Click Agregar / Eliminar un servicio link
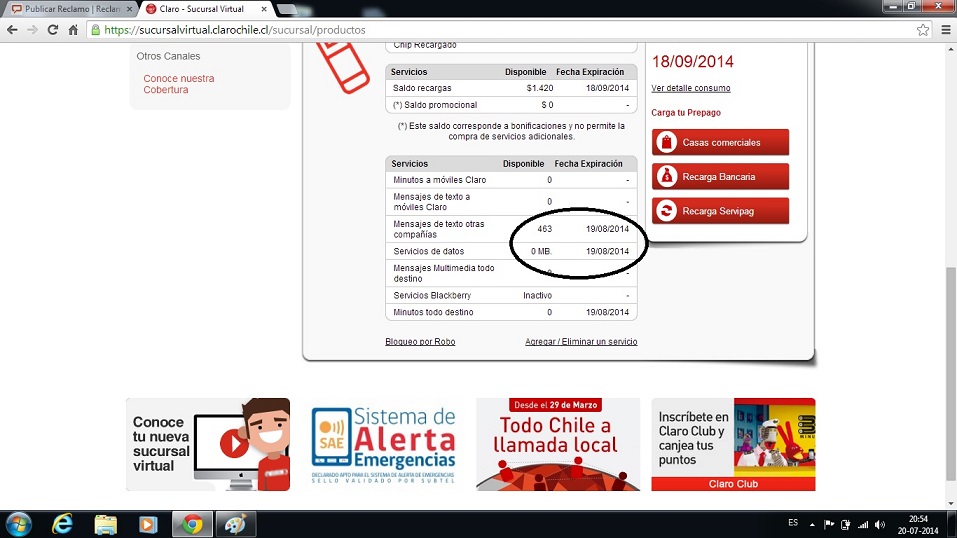This screenshot has height=538, width=957. [581, 341]
